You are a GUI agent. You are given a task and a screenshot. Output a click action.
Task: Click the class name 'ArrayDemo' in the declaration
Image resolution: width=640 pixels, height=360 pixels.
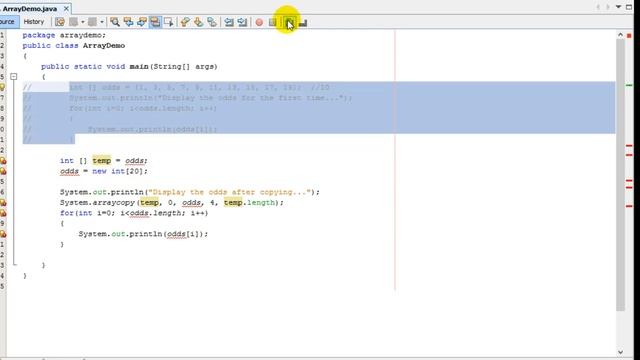(x=104, y=45)
